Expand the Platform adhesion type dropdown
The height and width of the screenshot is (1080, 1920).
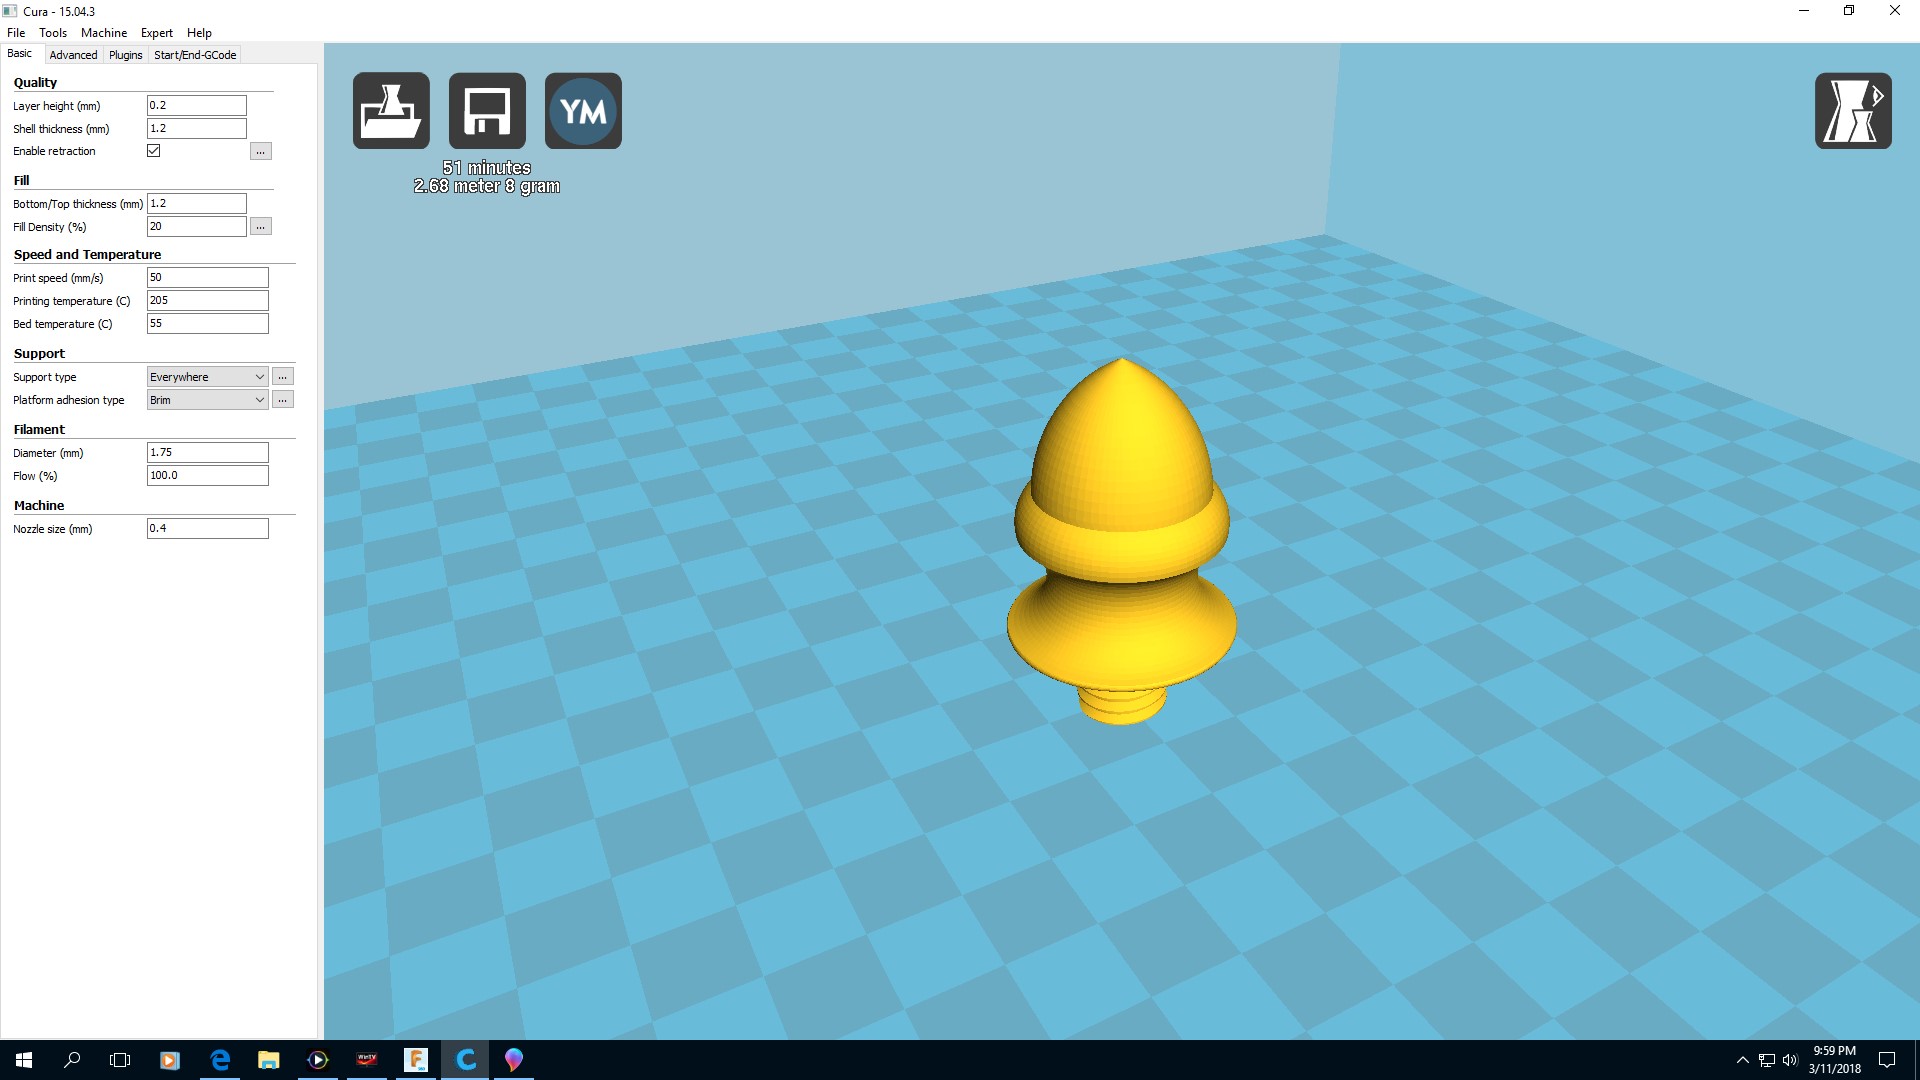[x=207, y=400]
